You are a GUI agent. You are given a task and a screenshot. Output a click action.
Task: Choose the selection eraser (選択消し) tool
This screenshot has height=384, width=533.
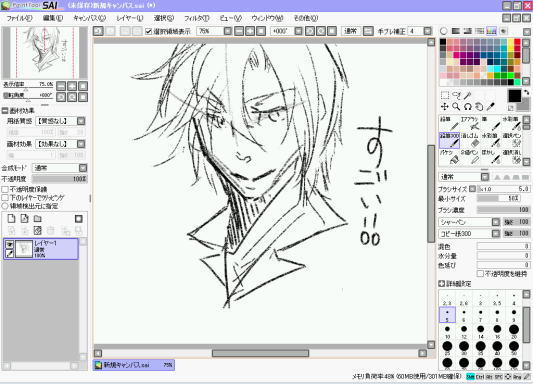coord(512,157)
